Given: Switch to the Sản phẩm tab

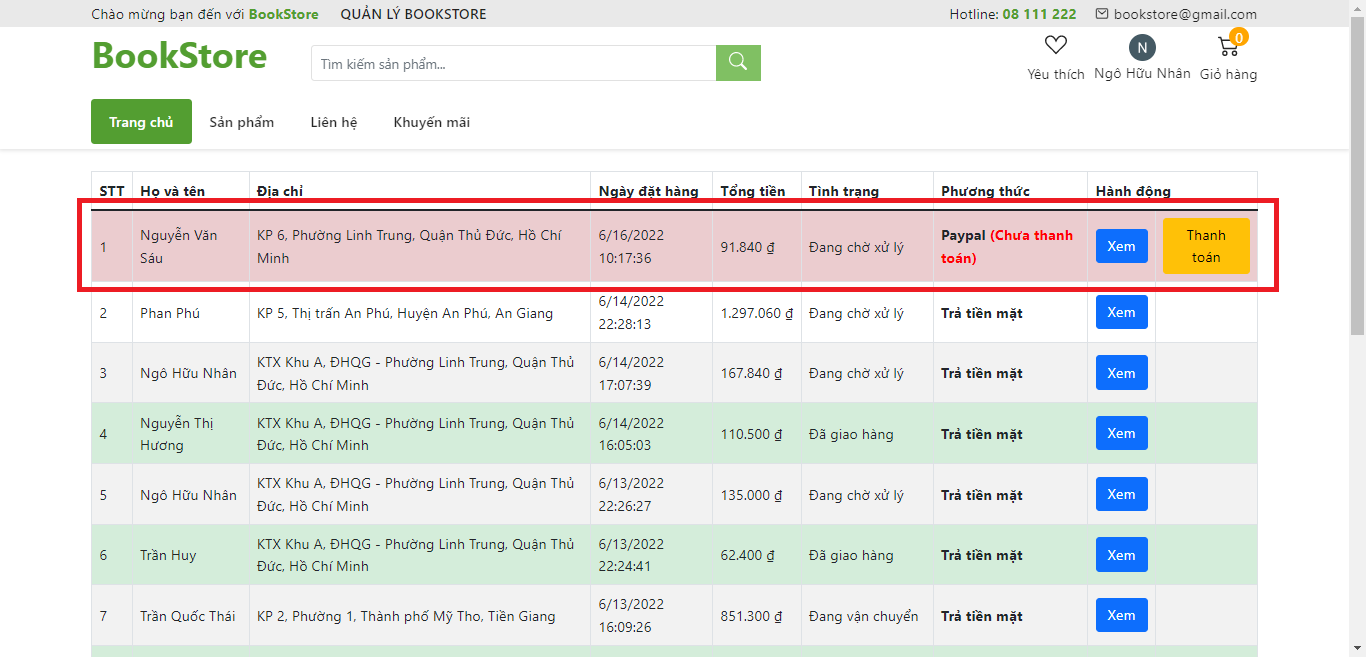Looking at the screenshot, I should [x=241, y=121].
